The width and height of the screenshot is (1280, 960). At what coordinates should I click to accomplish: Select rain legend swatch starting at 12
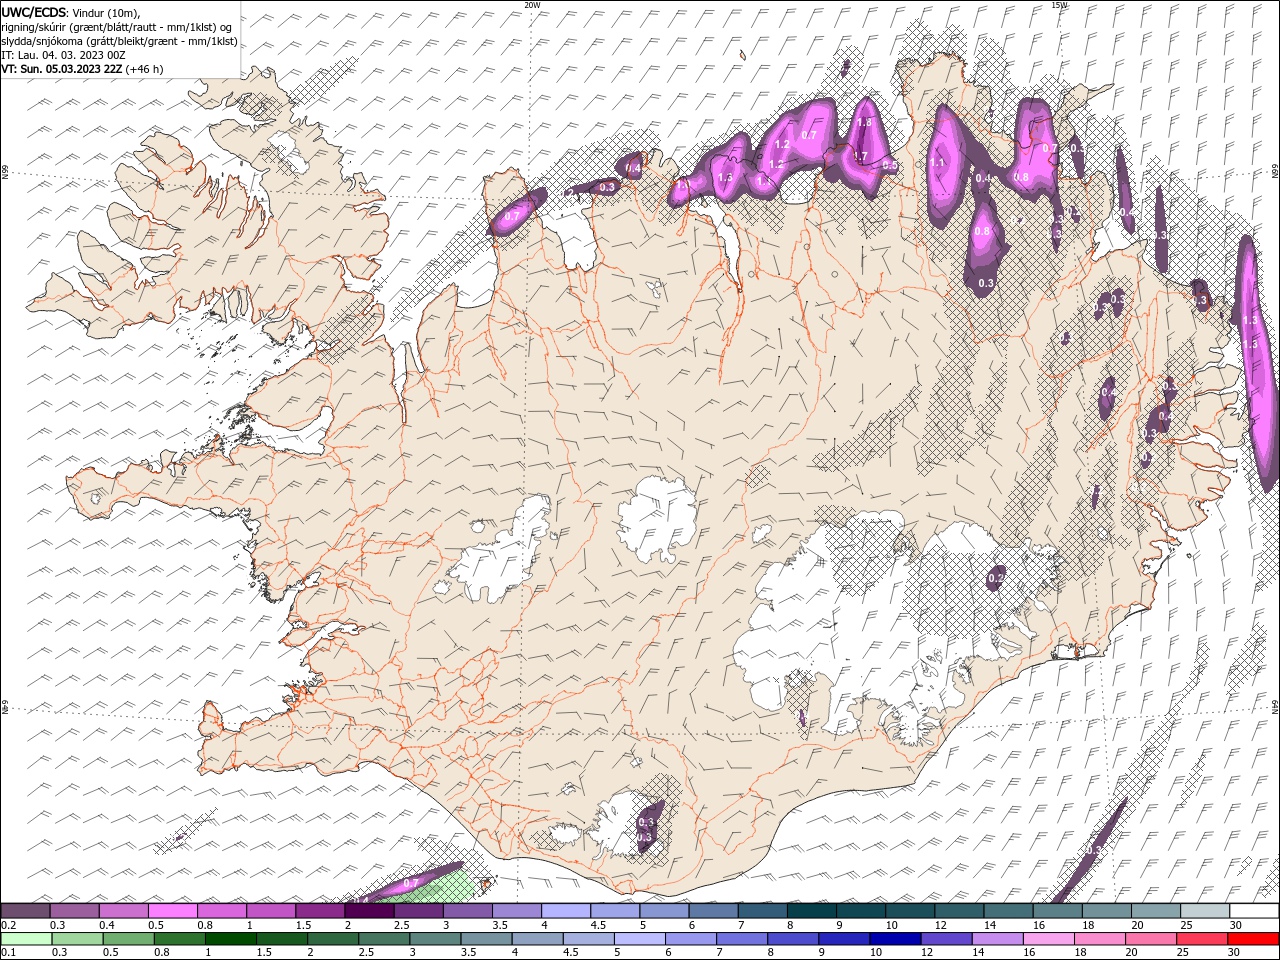[x=946, y=939]
